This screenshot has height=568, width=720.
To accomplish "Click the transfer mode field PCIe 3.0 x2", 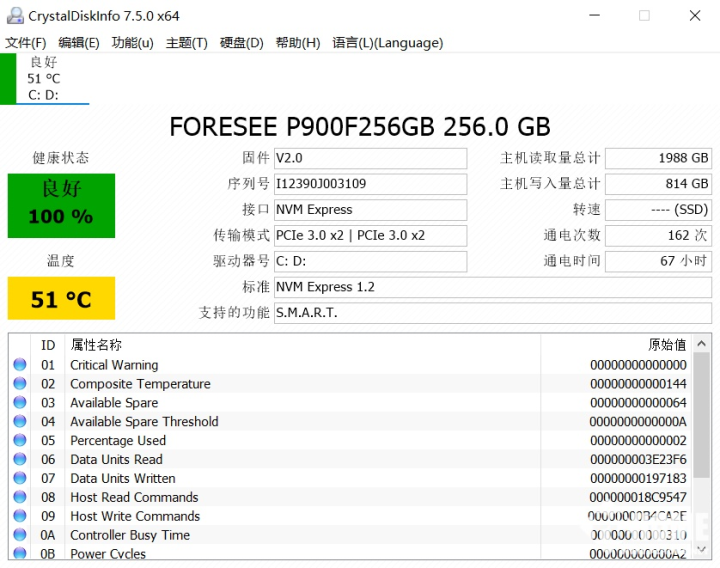I will click(x=371, y=236).
